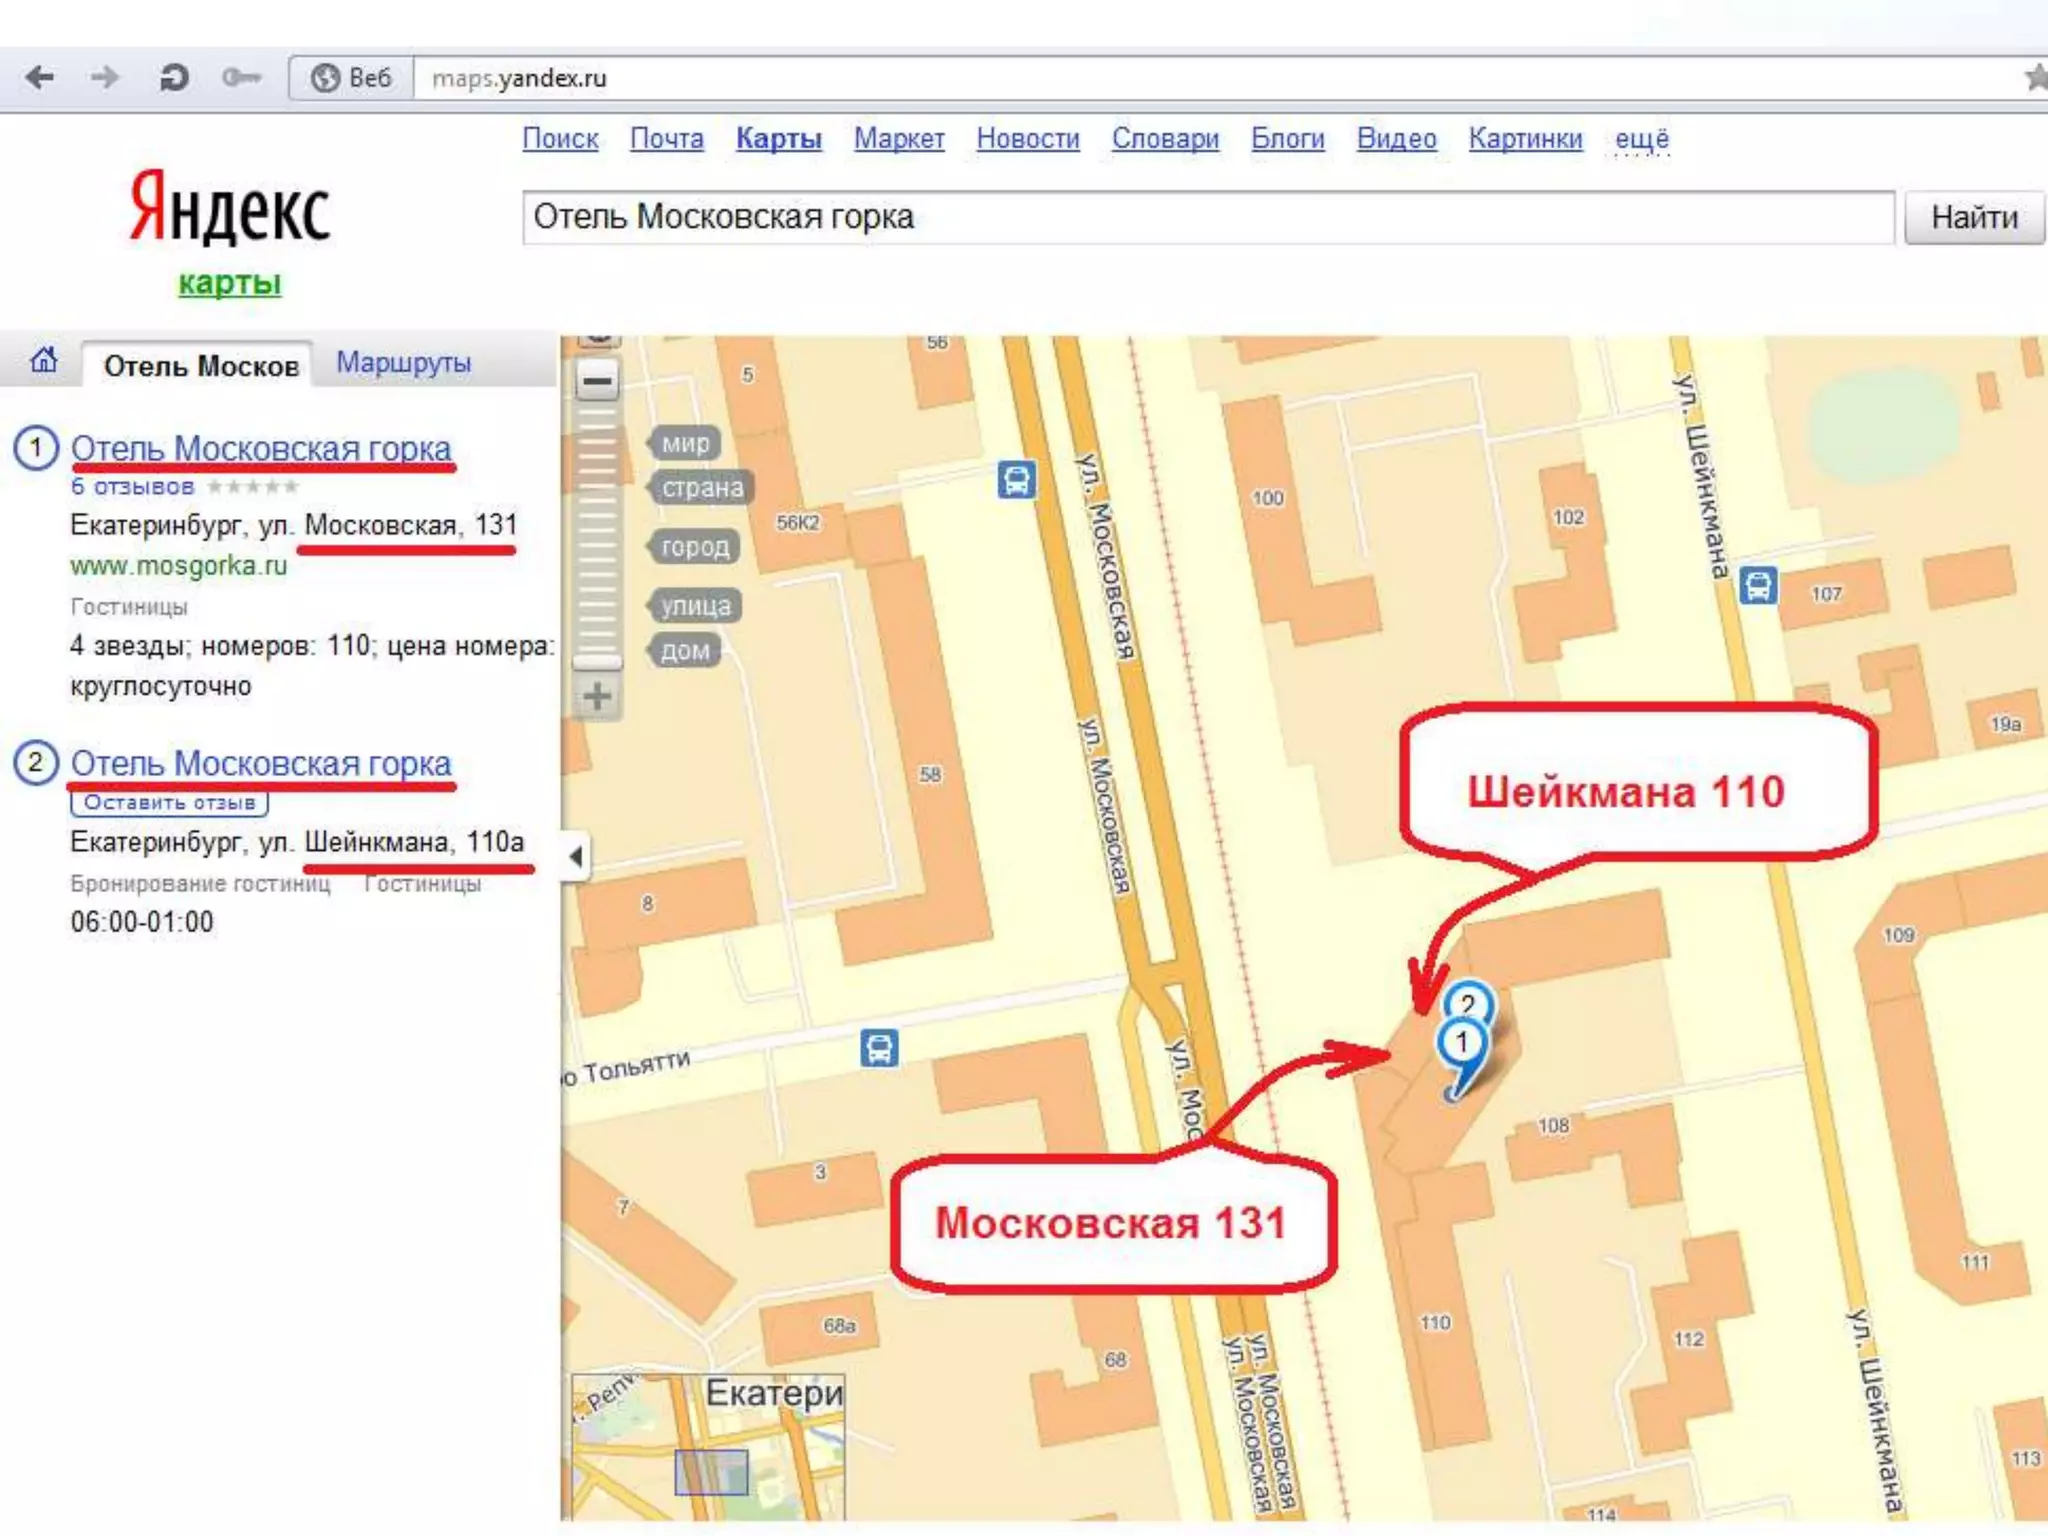
Task: Click the browser back arrow
Action: point(40,77)
